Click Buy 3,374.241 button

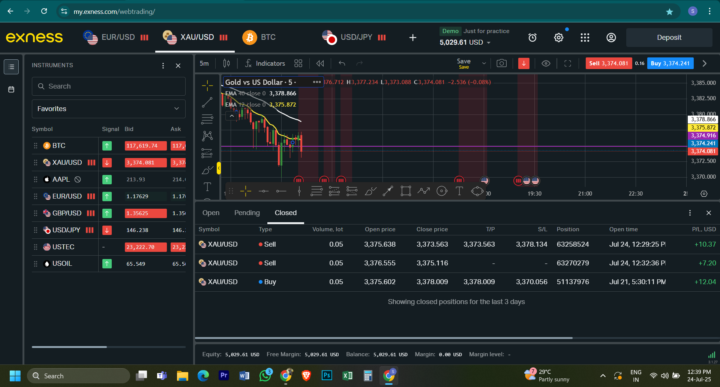coord(670,63)
